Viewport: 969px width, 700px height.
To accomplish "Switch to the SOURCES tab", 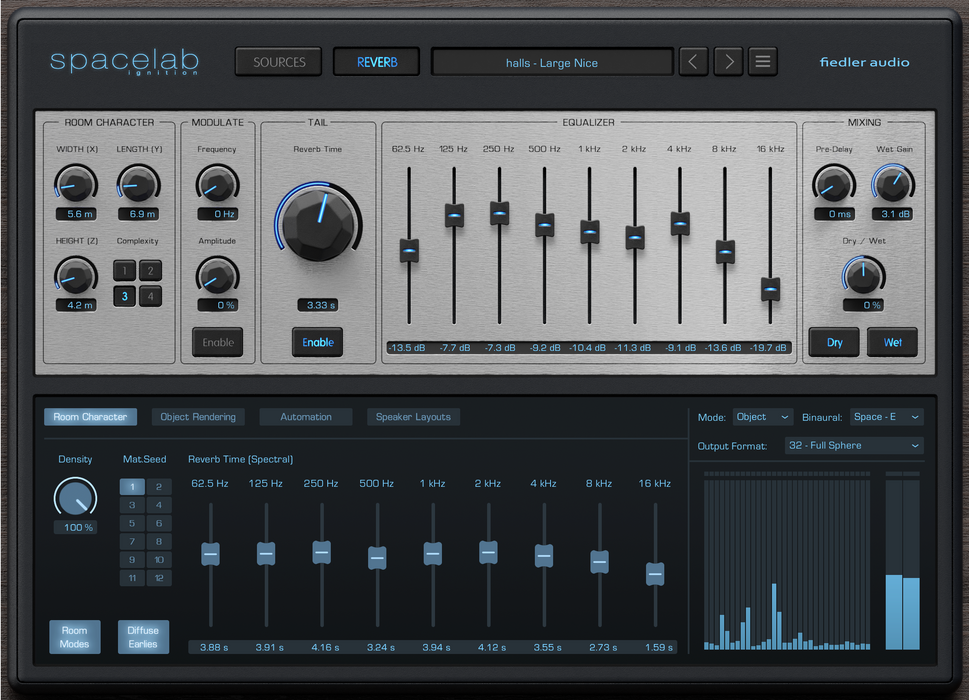I will (x=277, y=61).
